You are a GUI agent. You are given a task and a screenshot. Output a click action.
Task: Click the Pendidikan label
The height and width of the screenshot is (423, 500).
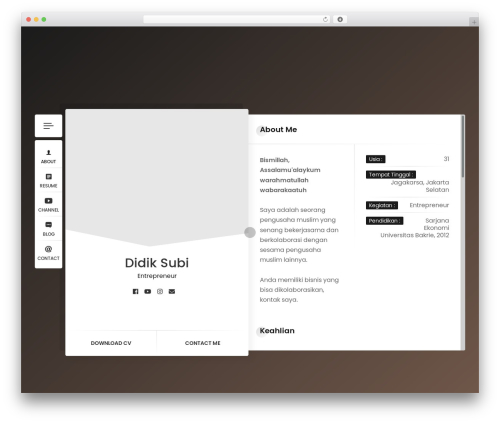pos(384,221)
